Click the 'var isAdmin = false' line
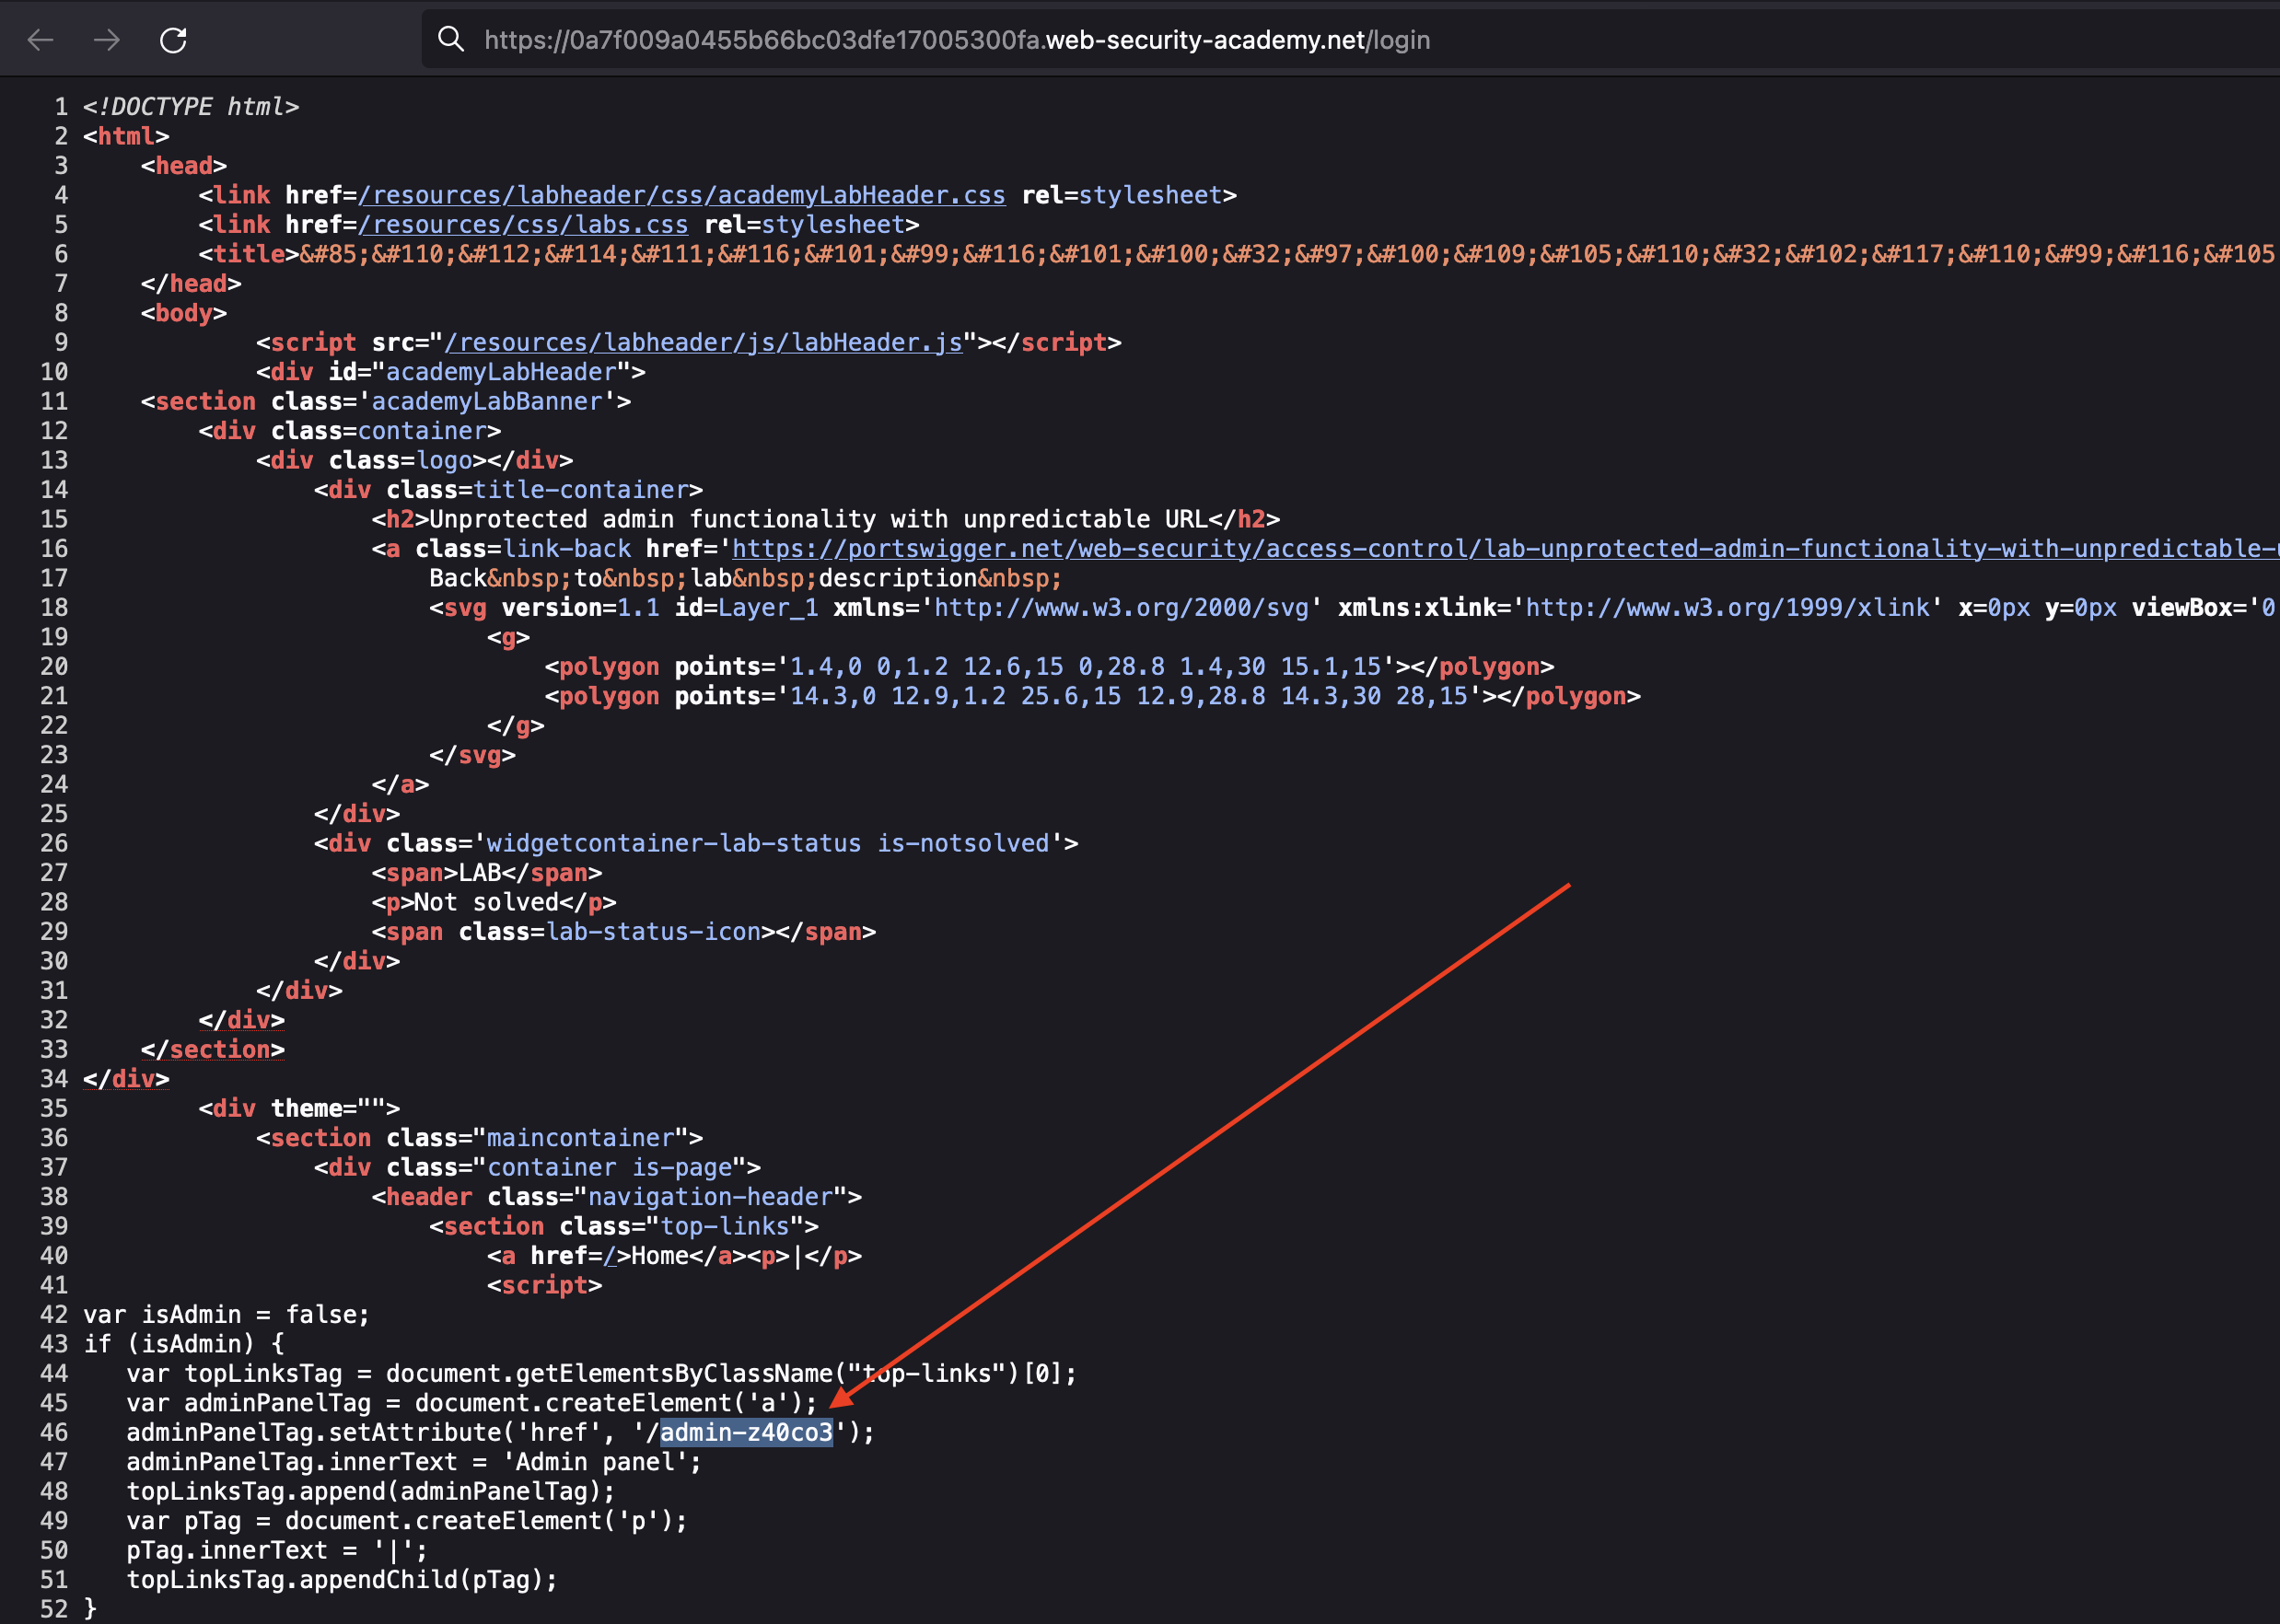 pyautogui.click(x=226, y=1314)
